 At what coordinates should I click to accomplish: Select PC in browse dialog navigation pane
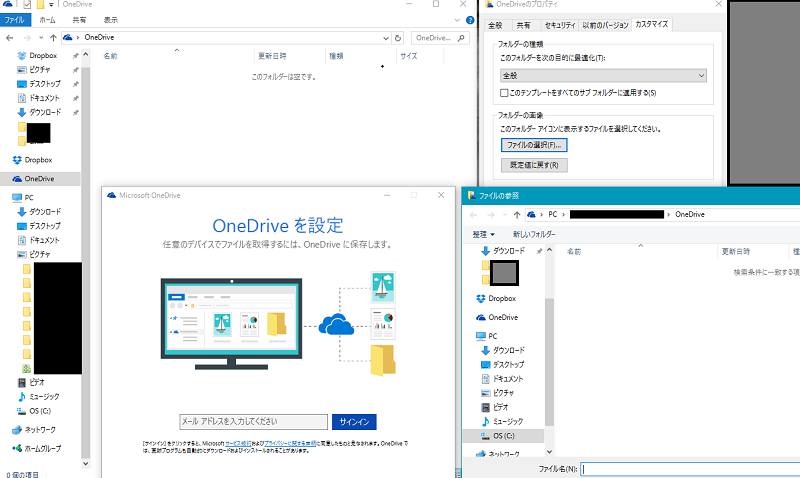(492, 336)
